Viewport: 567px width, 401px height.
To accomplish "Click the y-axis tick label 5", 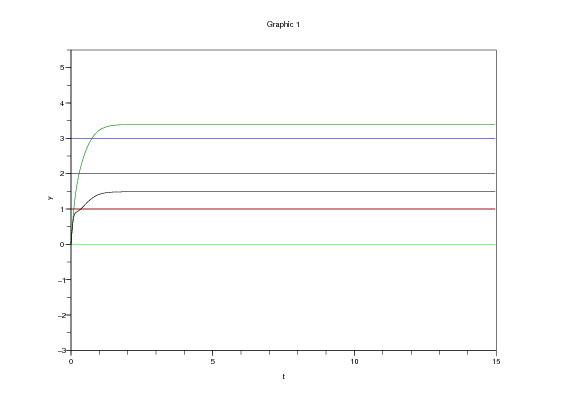I will 62,68.
